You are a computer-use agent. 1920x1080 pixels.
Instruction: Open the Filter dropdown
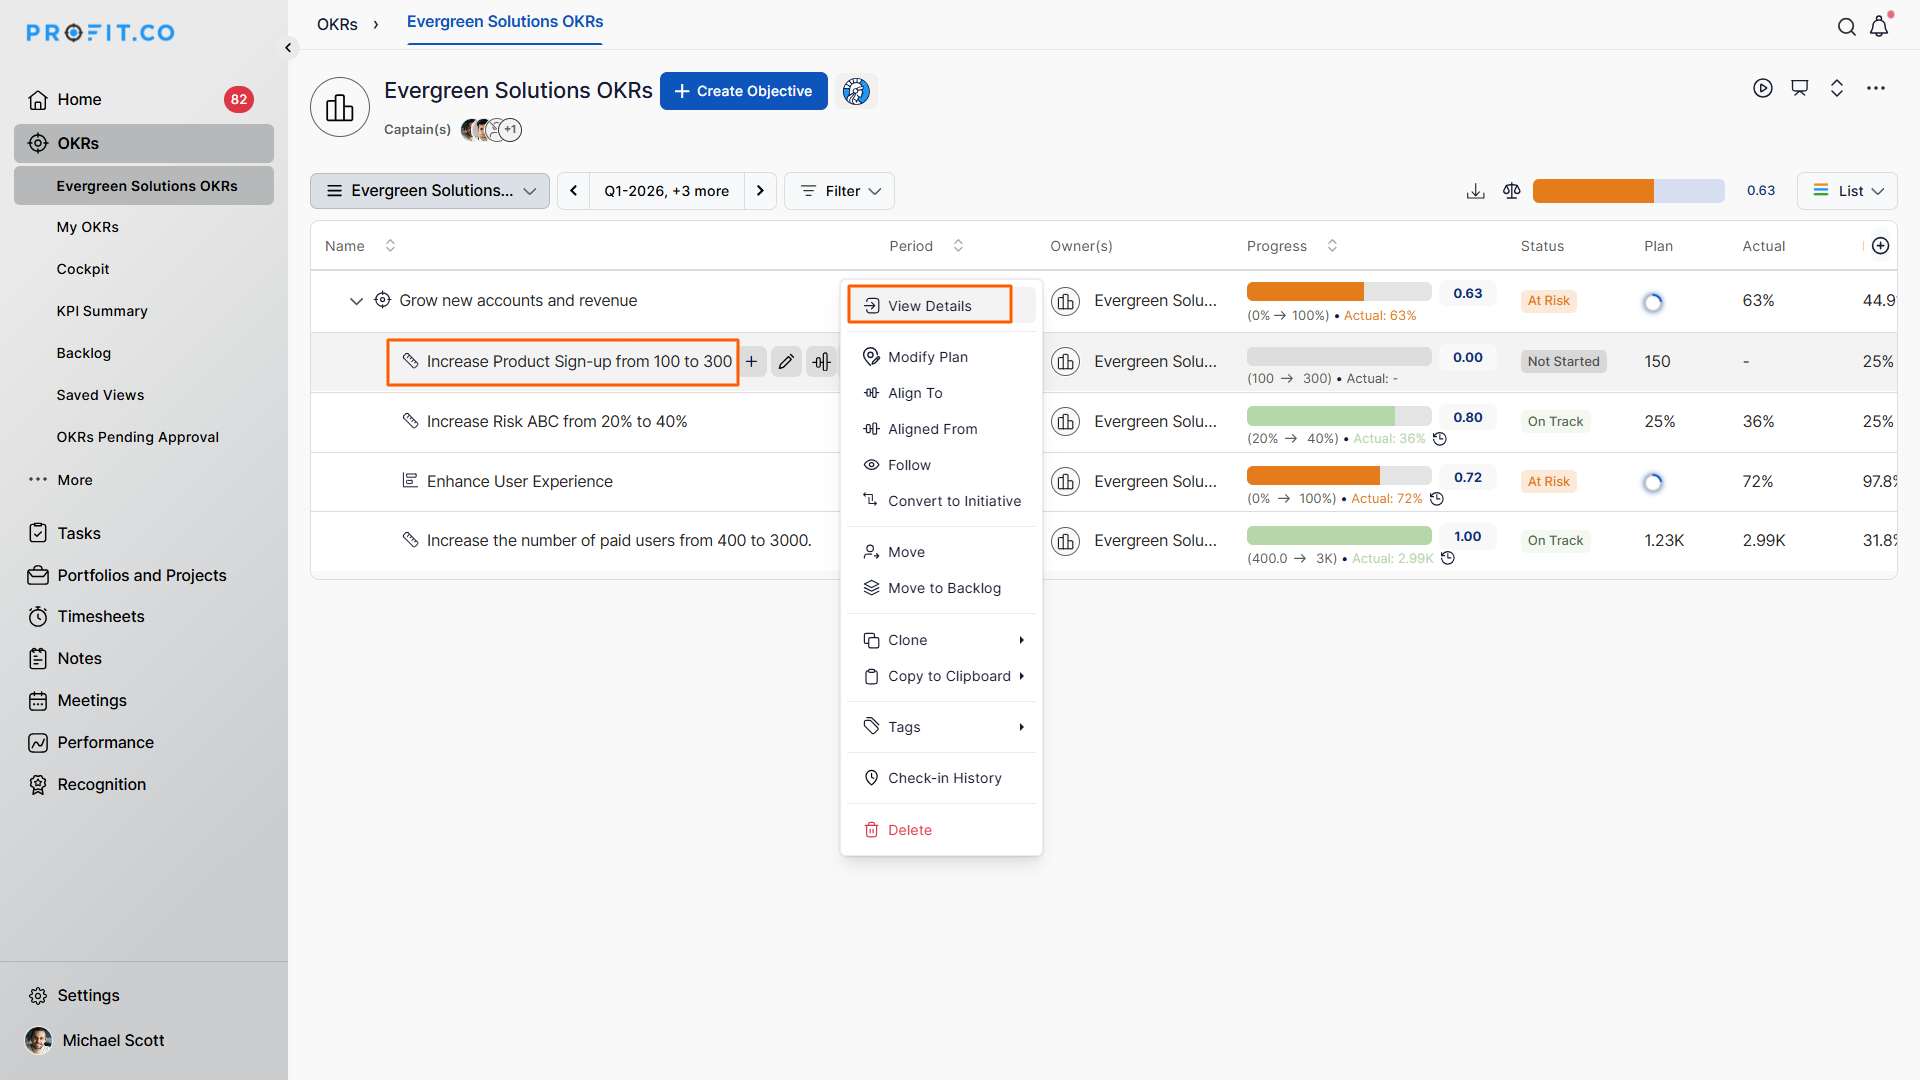click(840, 191)
